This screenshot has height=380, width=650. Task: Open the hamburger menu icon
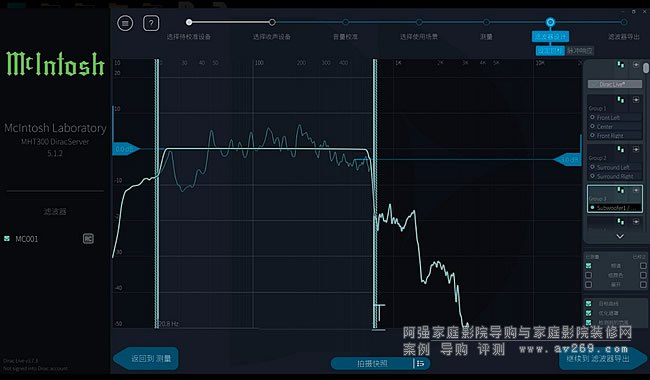(125, 23)
